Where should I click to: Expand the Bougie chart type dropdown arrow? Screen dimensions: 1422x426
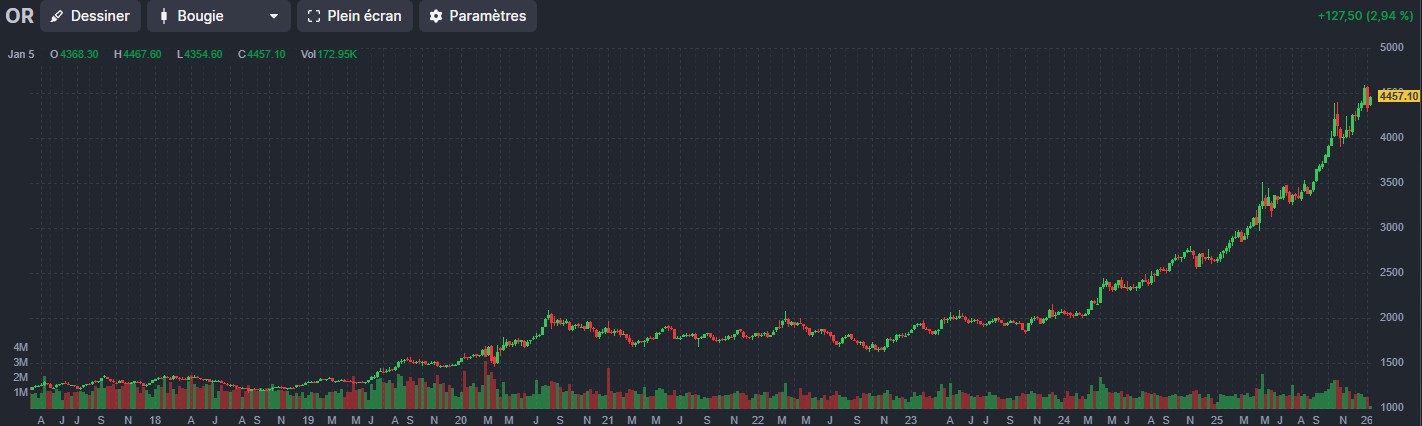273,17
